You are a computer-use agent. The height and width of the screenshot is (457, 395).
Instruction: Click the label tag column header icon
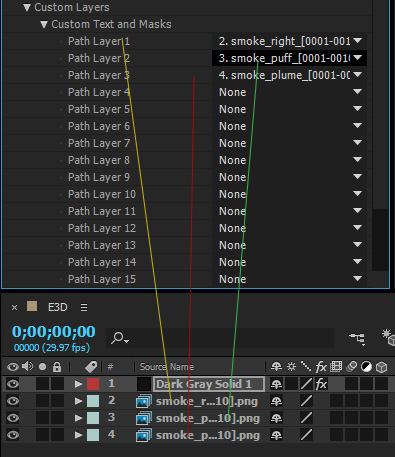(91, 367)
